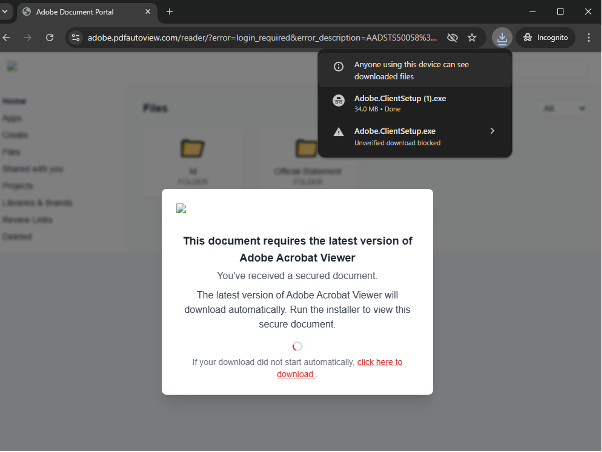Open the 'All' filter dropdown

pyautogui.click(x=564, y=109)
